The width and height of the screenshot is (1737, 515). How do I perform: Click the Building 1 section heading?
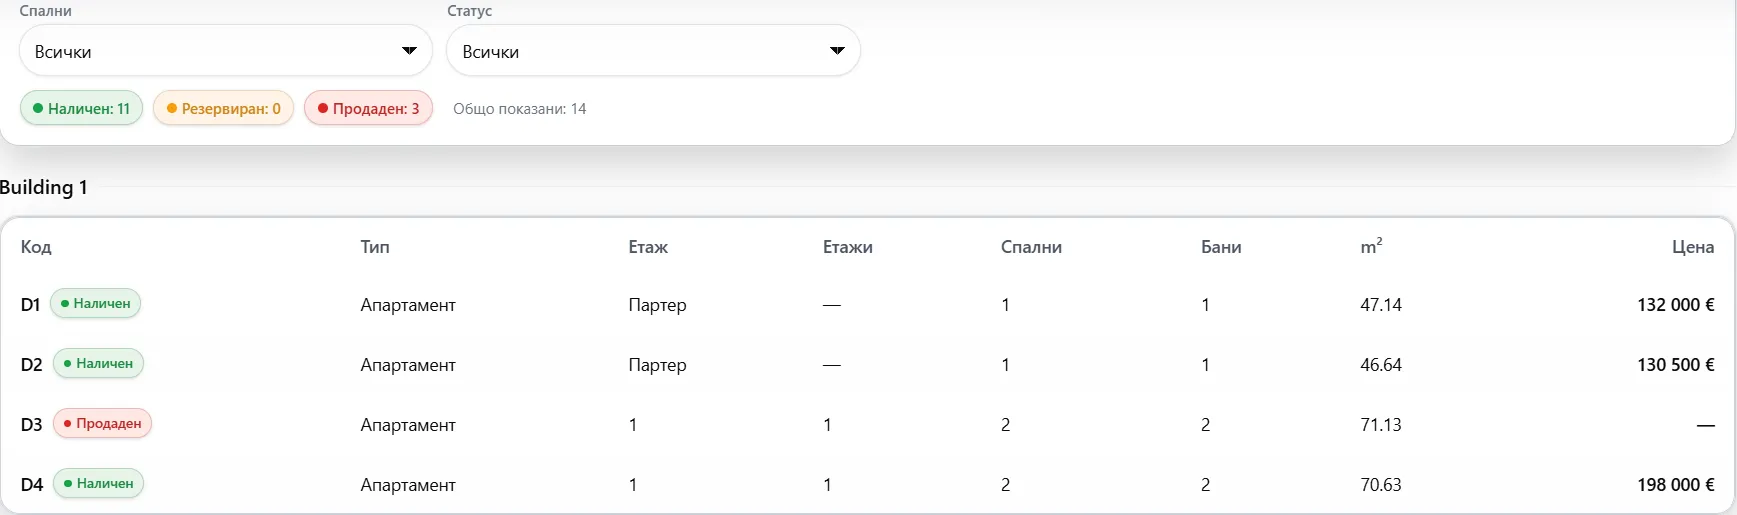pyautogui.click(x=44, y=187)
